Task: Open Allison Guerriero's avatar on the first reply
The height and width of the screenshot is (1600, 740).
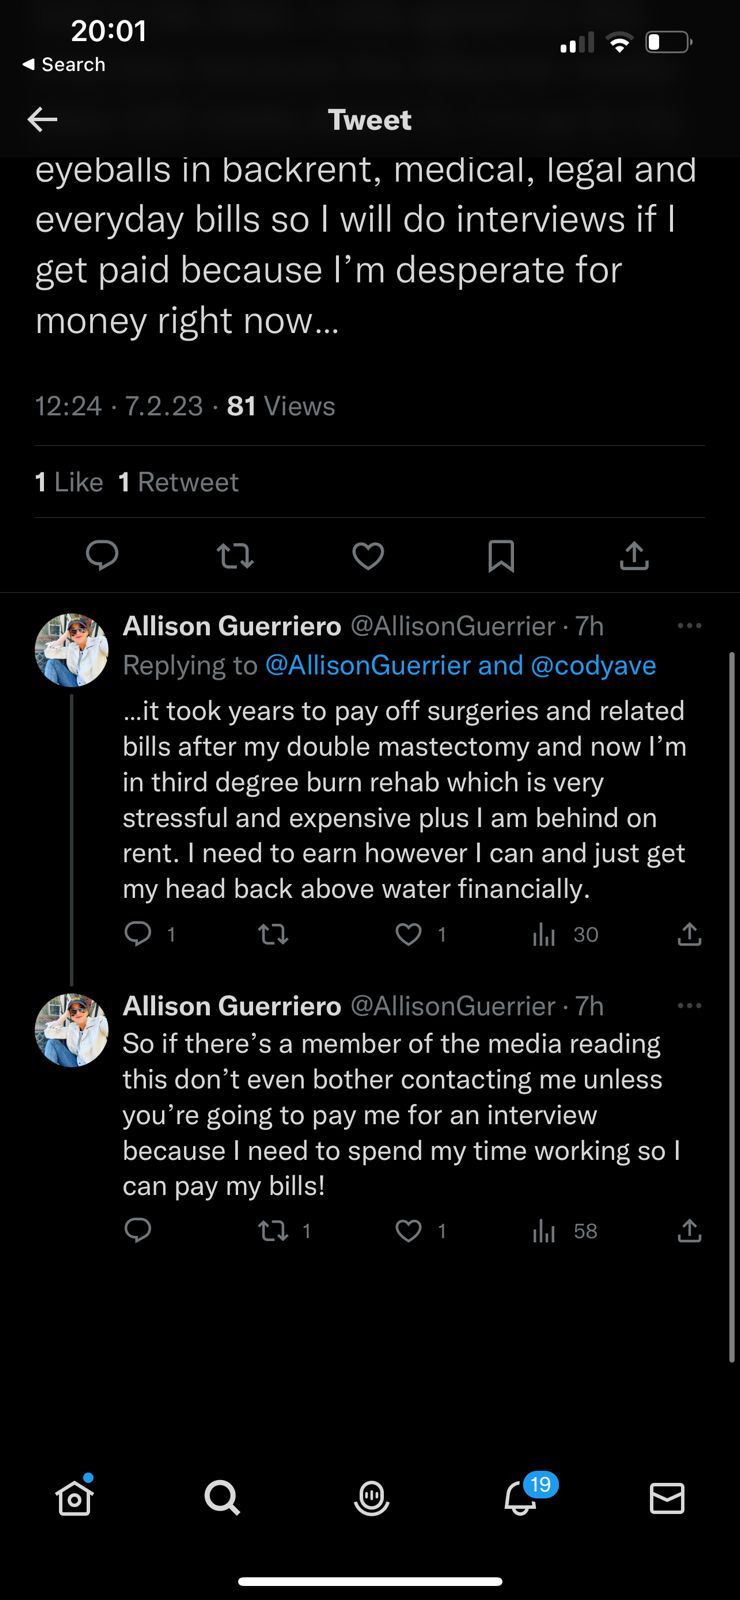Action: point(71,650)
